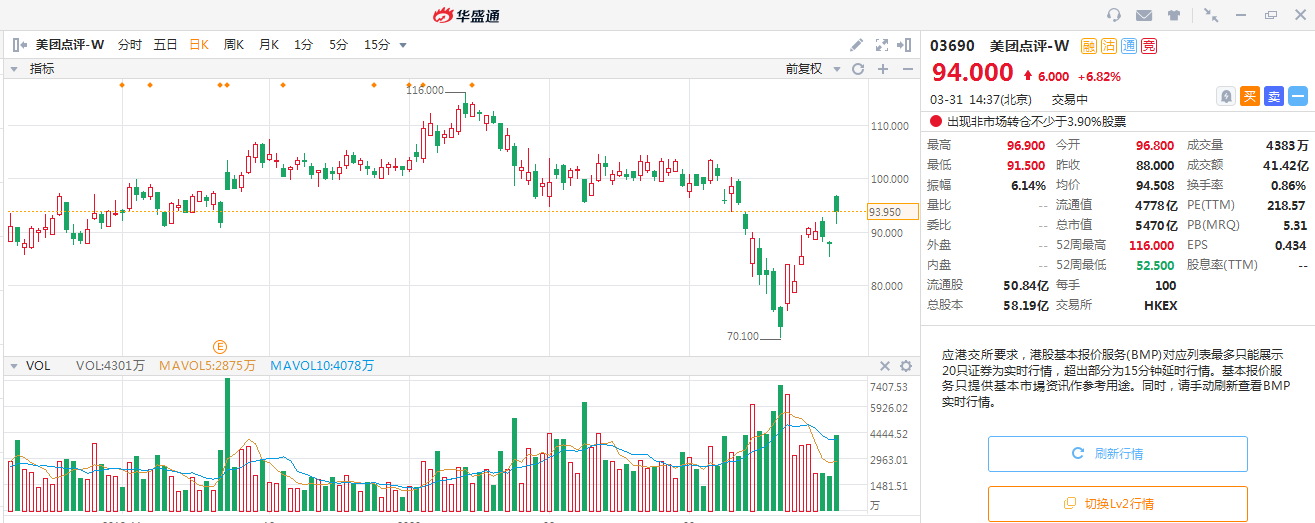Close the VOL indicator panel
The image size is (1315, 523).
[884, 366]
